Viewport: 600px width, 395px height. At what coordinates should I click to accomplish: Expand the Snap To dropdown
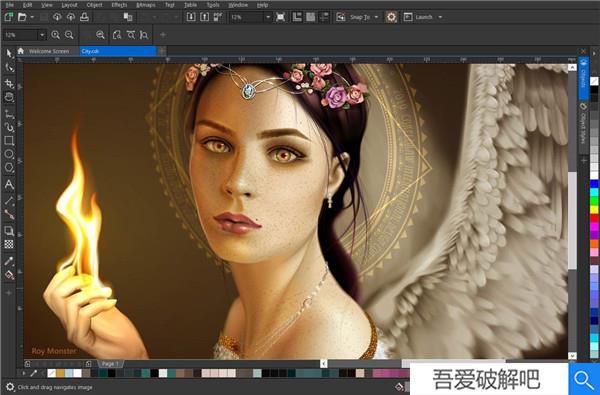[376, 17]
